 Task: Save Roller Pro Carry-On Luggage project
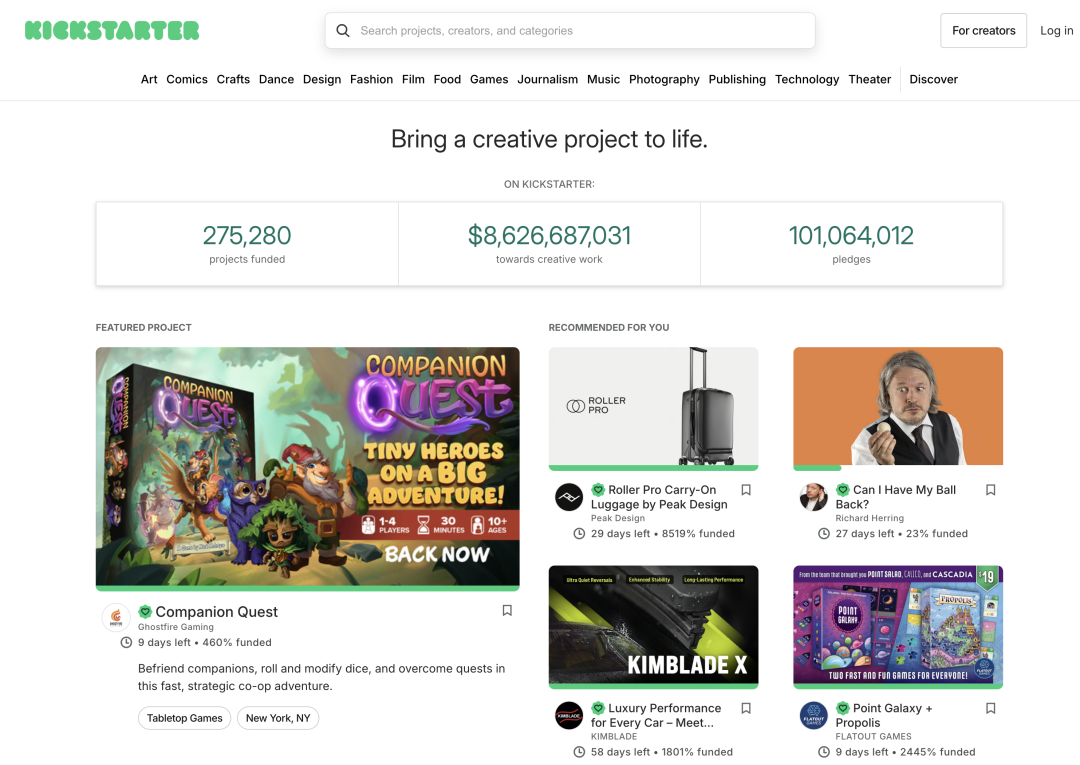tap(746, 490)
